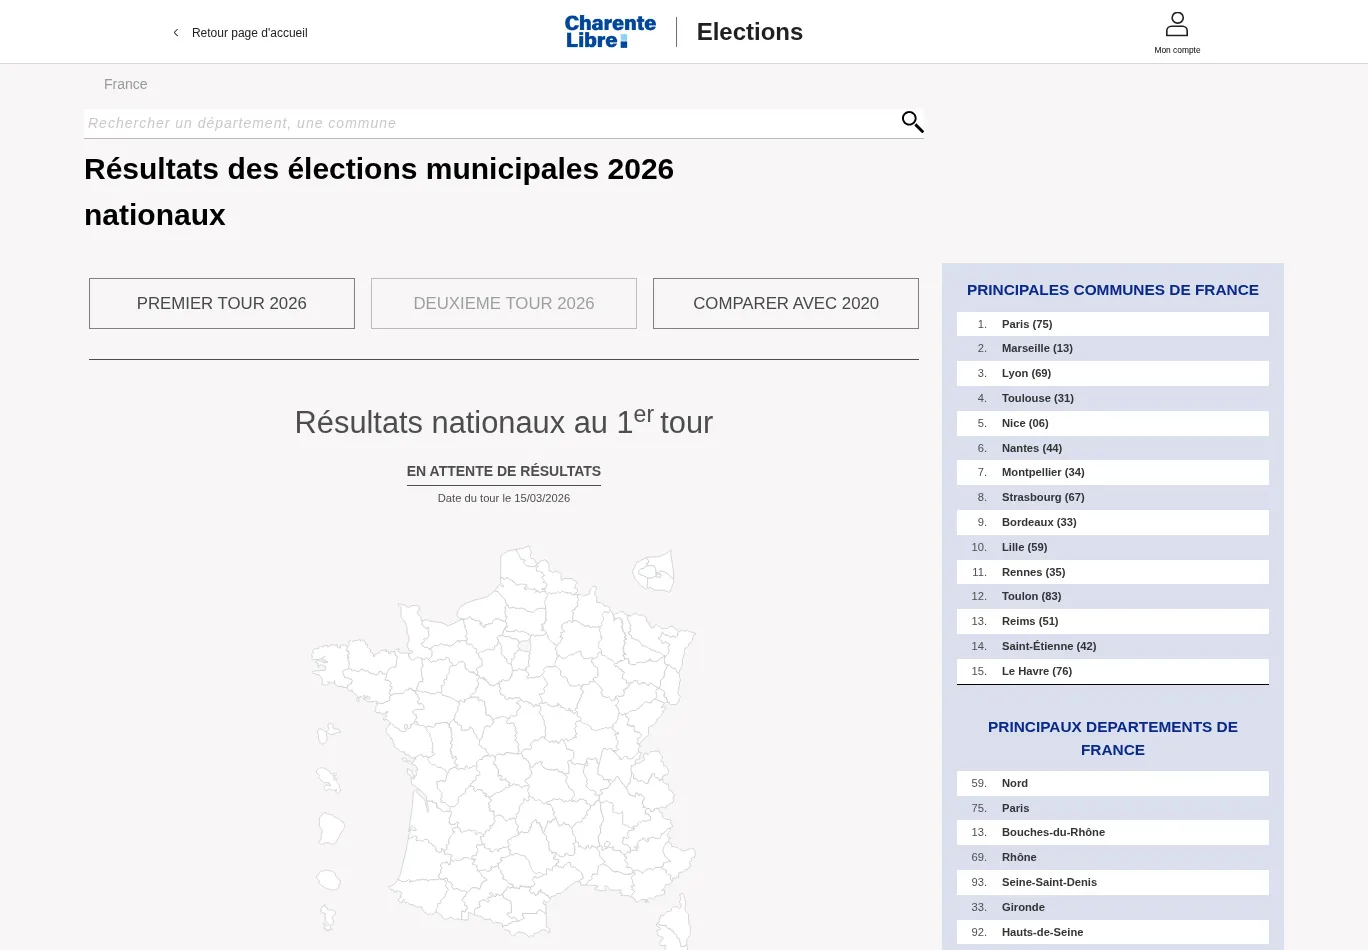
Task: Open the COMPARER AVEC 2020 tab
Action: (x=786, y=304)
